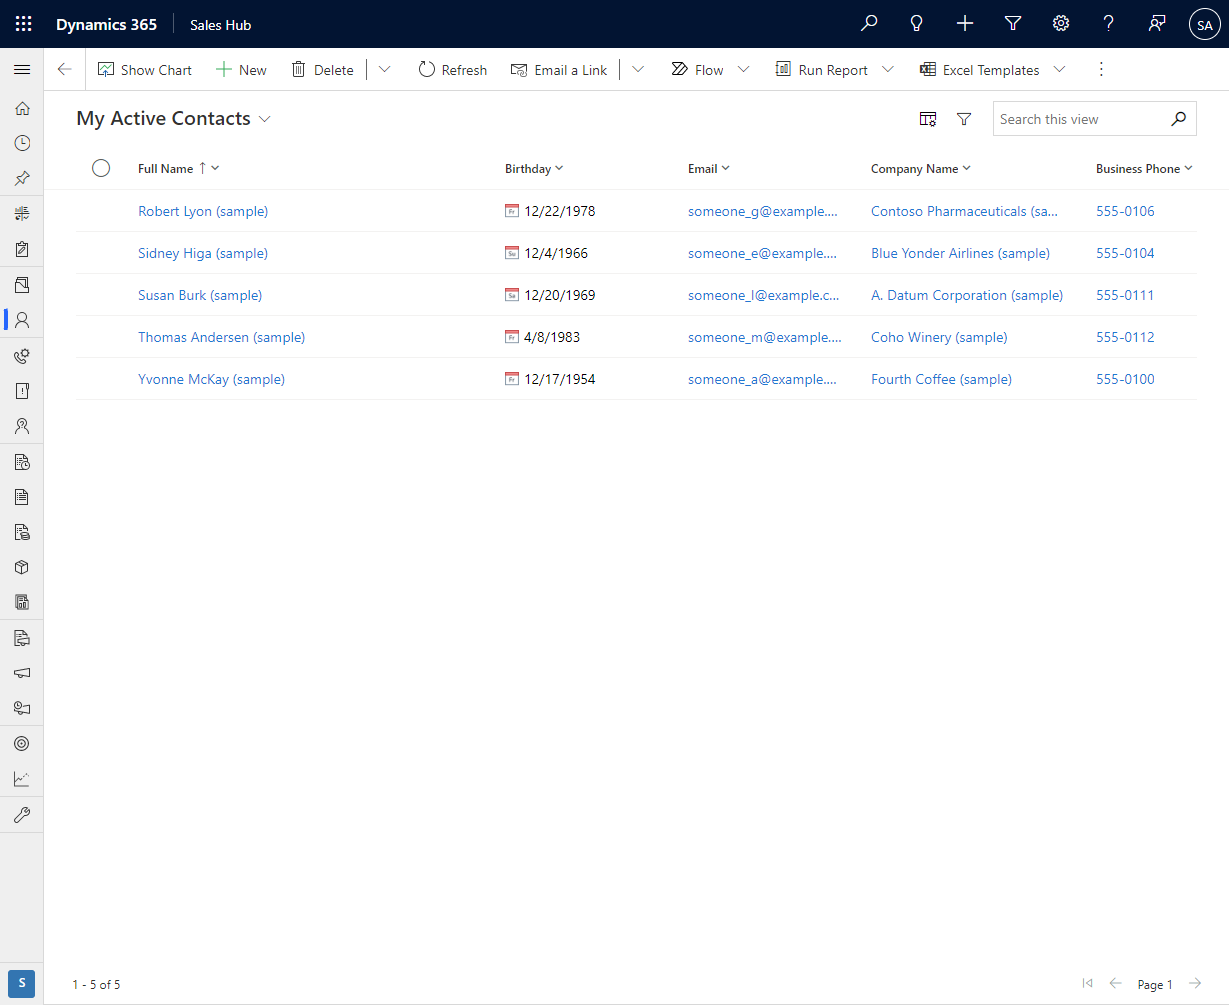Click the Refresh command
Image resolution: width=1229 pixels, height=1005 pixels.
click(x=453, y=69)
